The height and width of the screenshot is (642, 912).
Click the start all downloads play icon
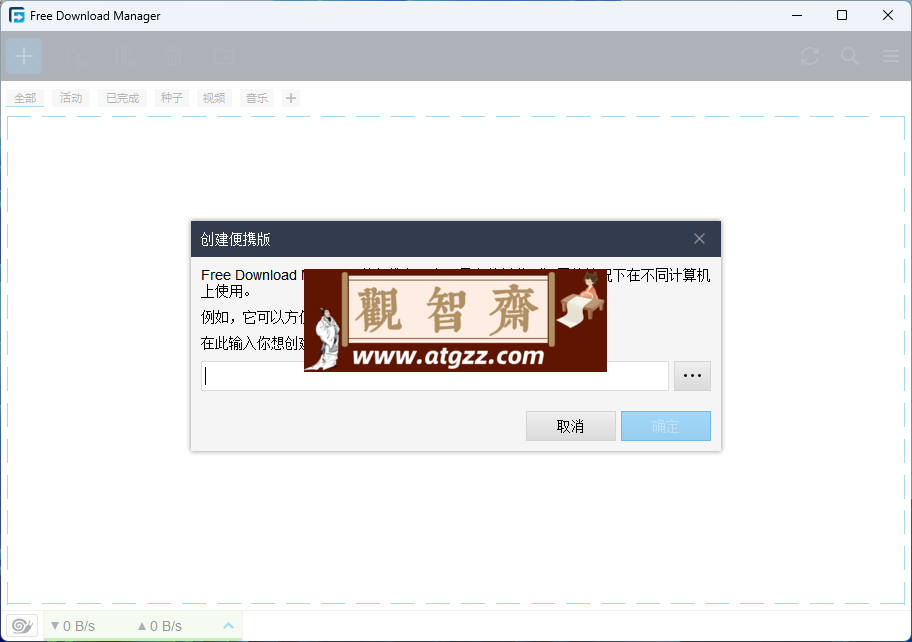76,57
